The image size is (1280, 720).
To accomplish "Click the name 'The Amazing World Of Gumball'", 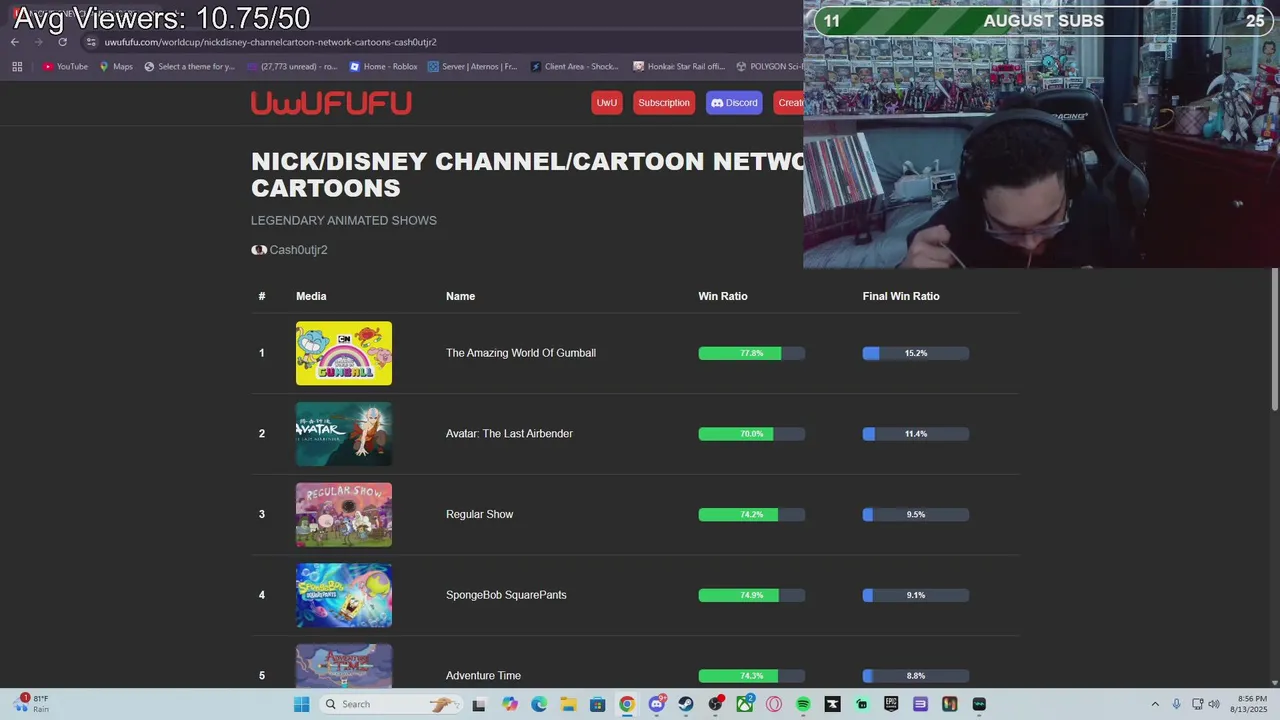I will (x=521, y=353).
